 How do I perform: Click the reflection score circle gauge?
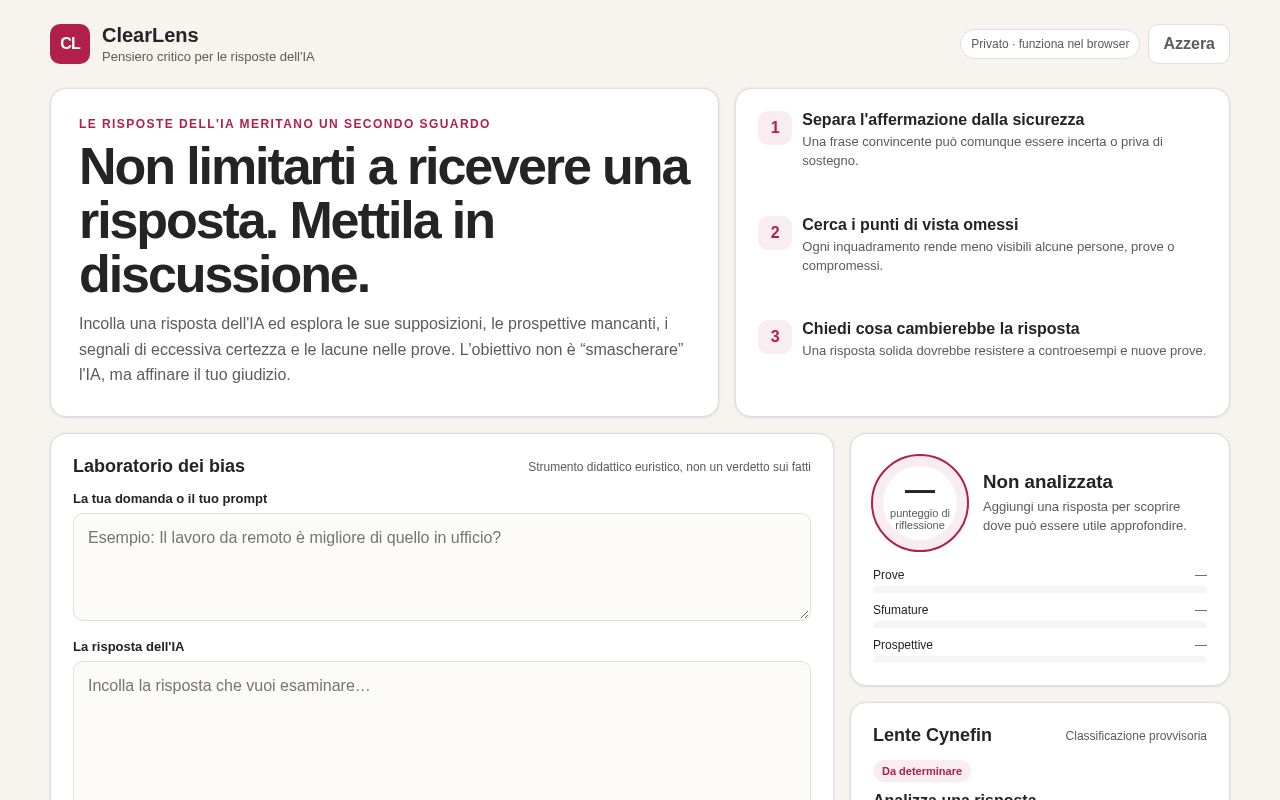click(920, 503)
